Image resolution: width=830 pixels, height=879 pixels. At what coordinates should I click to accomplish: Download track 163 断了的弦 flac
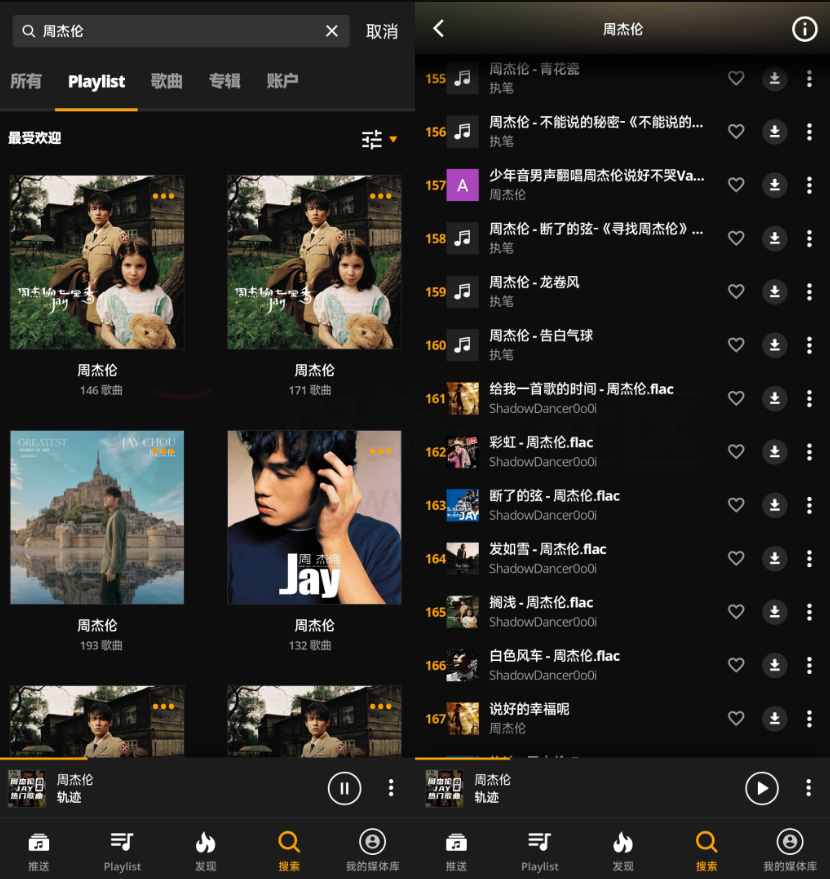point(775,505)
